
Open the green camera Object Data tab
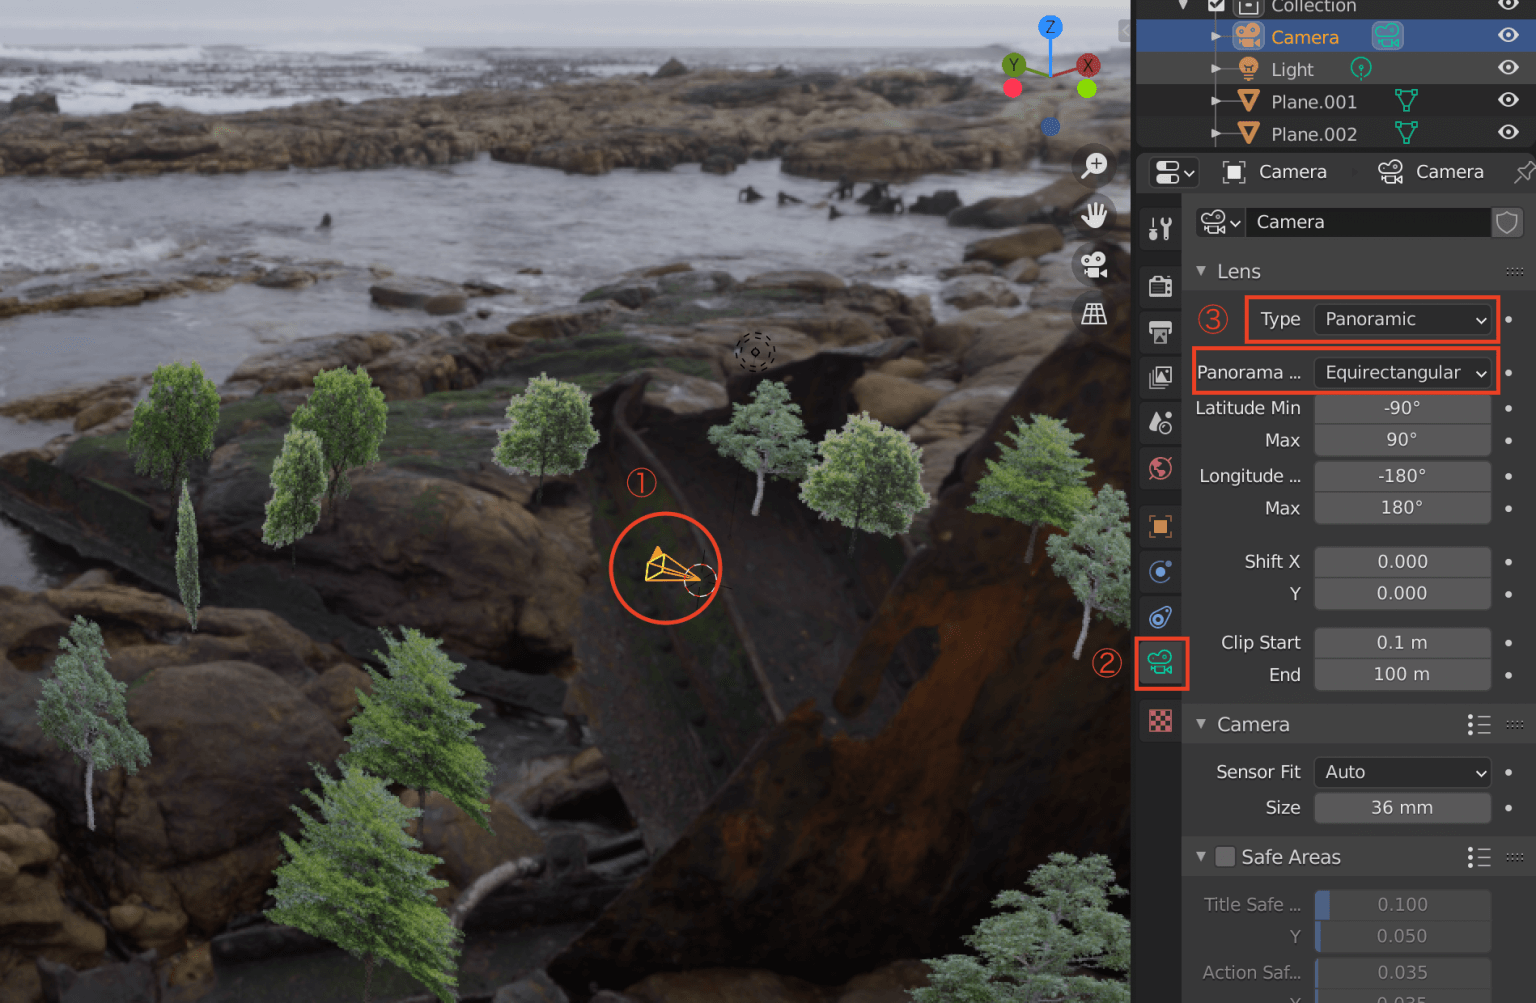click(x=1160, y=663)
